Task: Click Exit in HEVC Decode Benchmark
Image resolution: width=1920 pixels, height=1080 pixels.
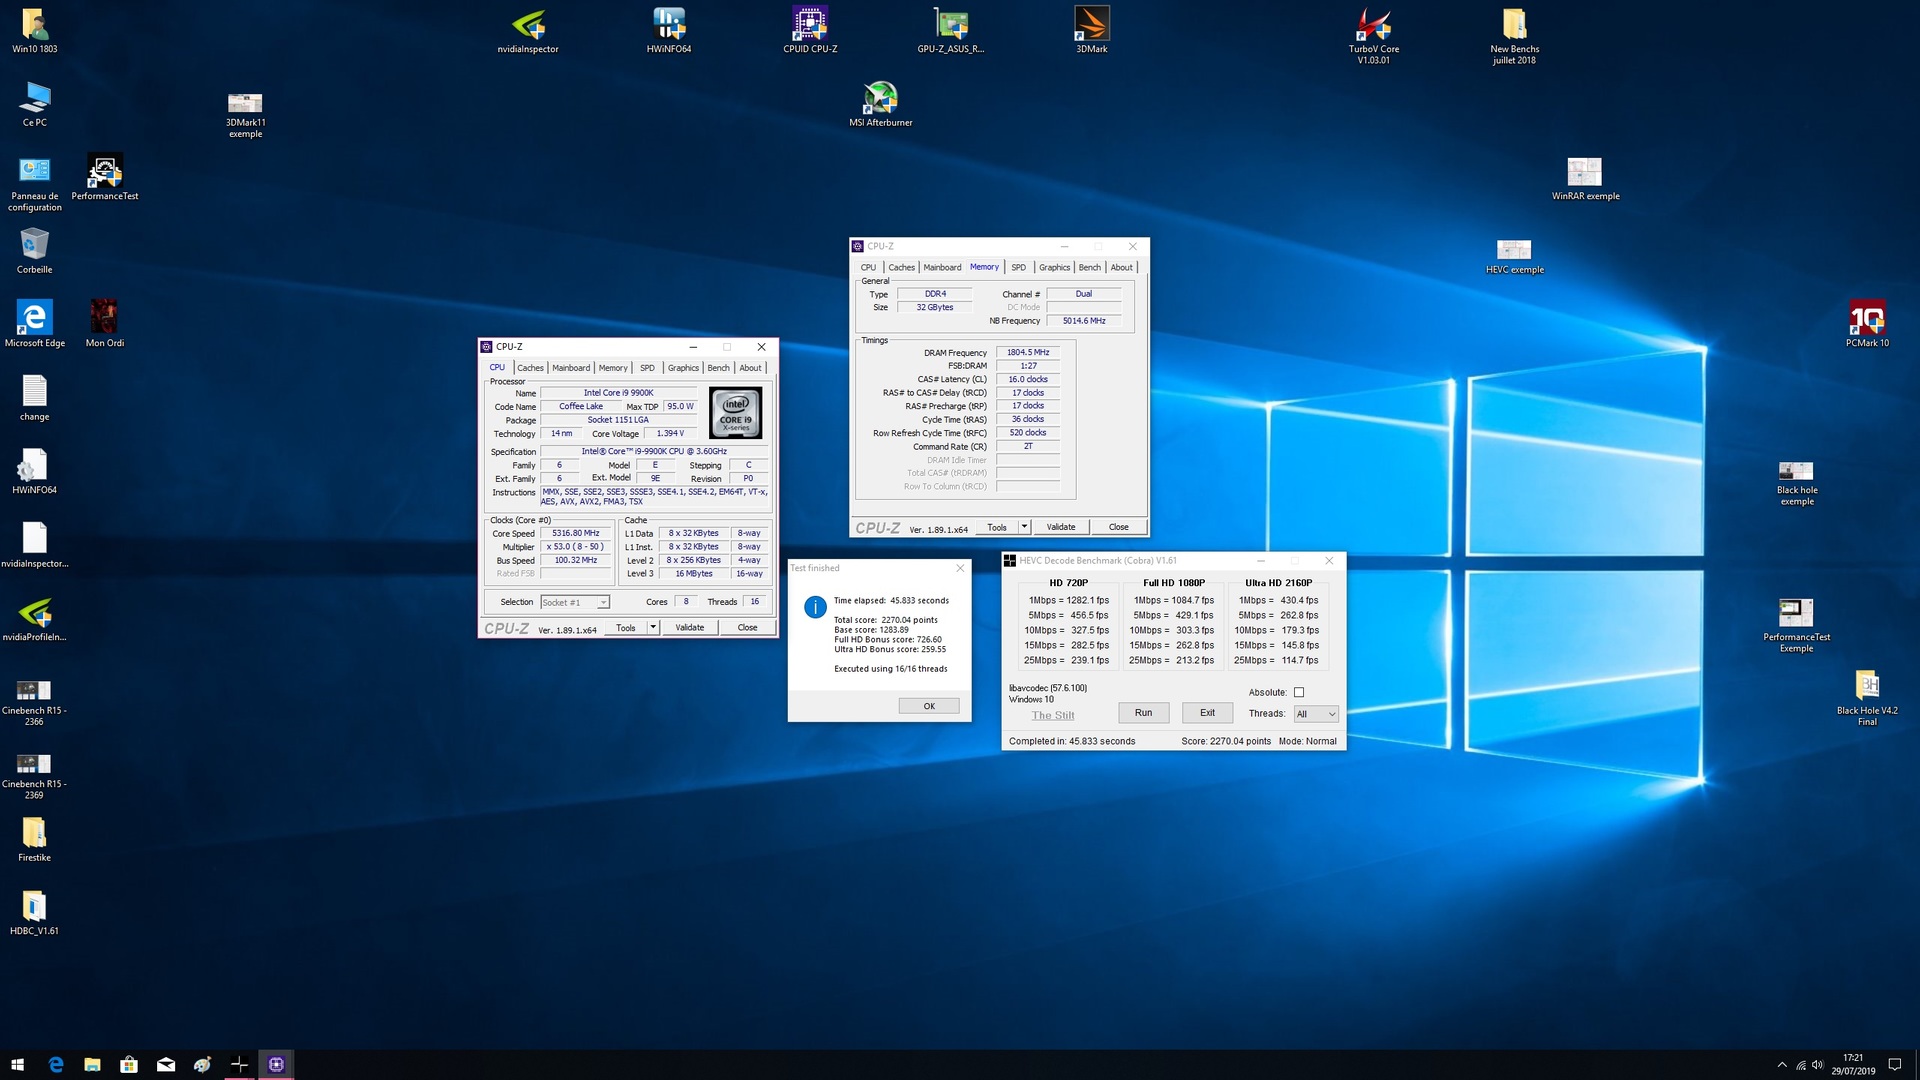Action: click(x=1207, y=713)
